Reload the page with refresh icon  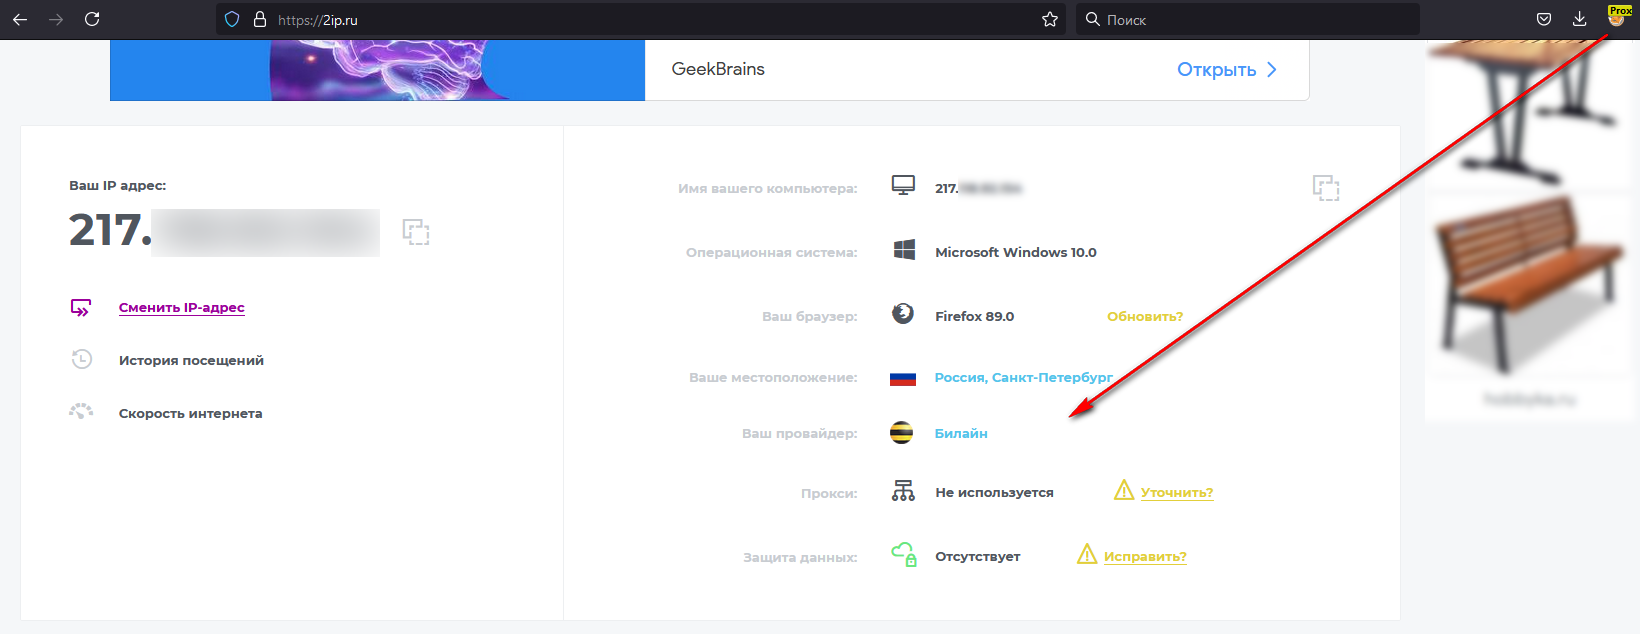click(92, 19)
